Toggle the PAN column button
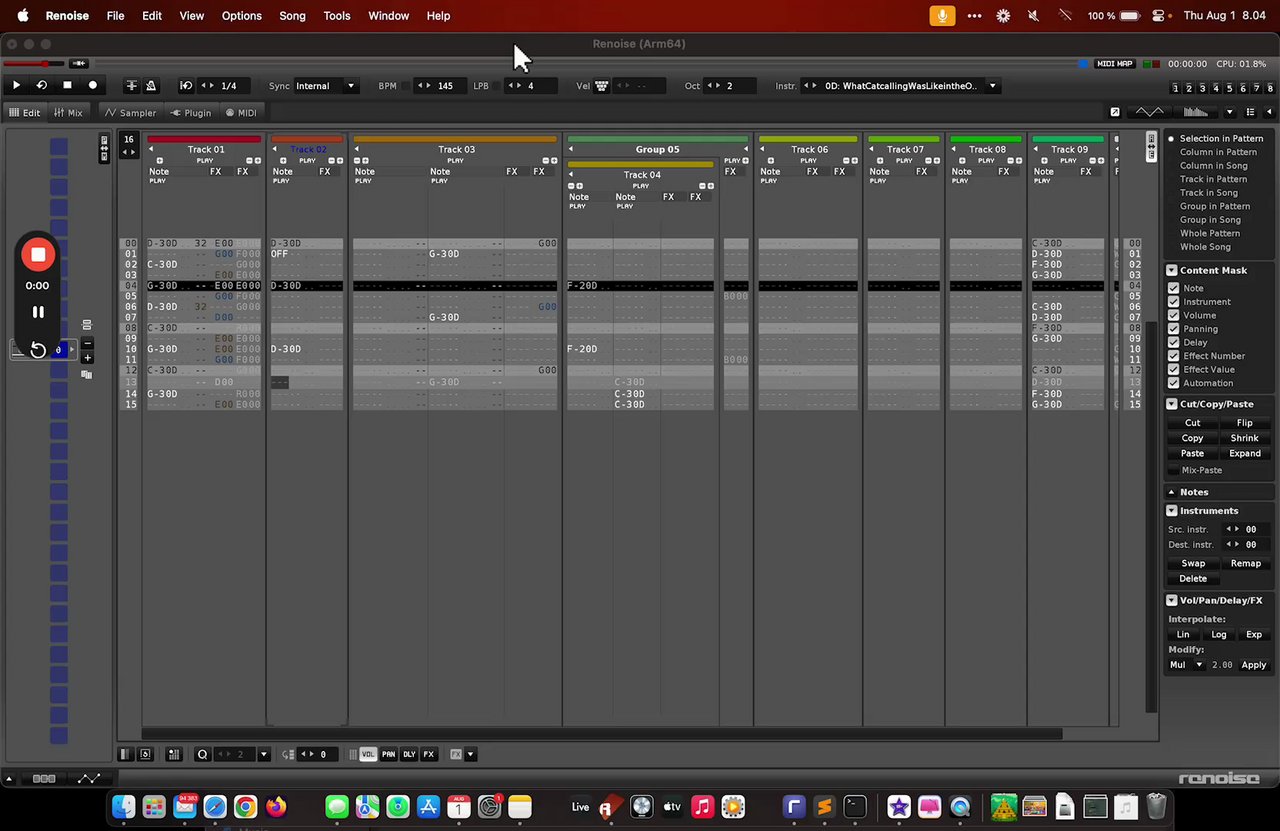Screen dimensions: 1280x831 pos(388,755)
